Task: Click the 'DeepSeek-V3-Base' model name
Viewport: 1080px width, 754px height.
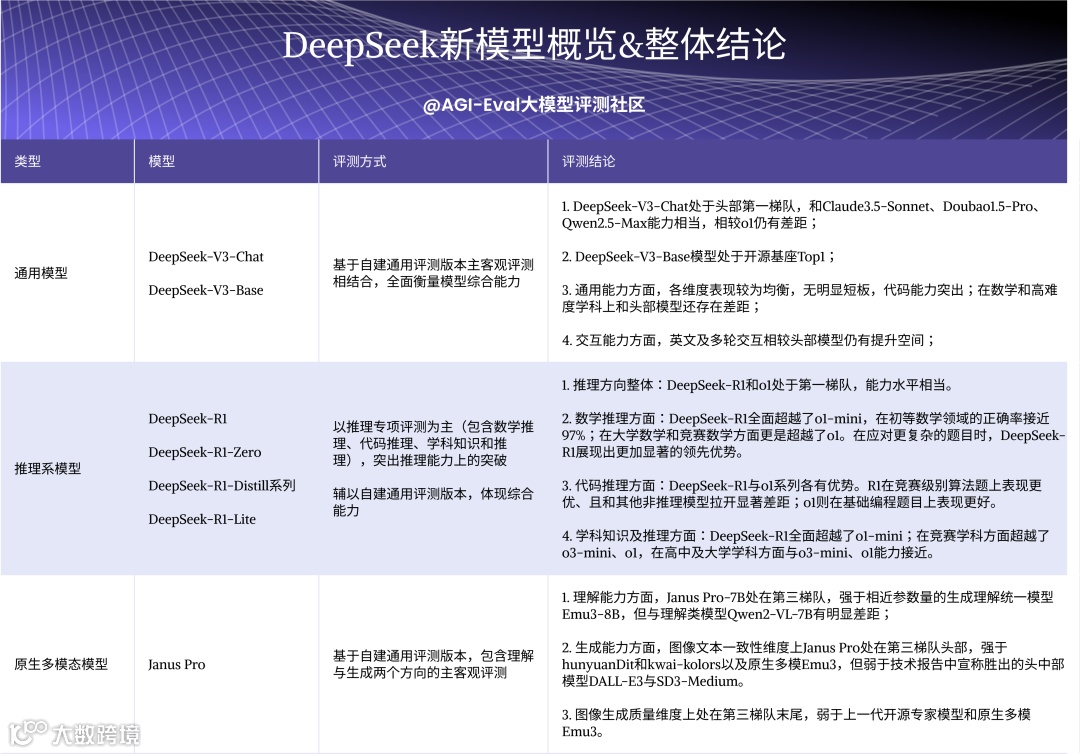Action: pos(206,291)
